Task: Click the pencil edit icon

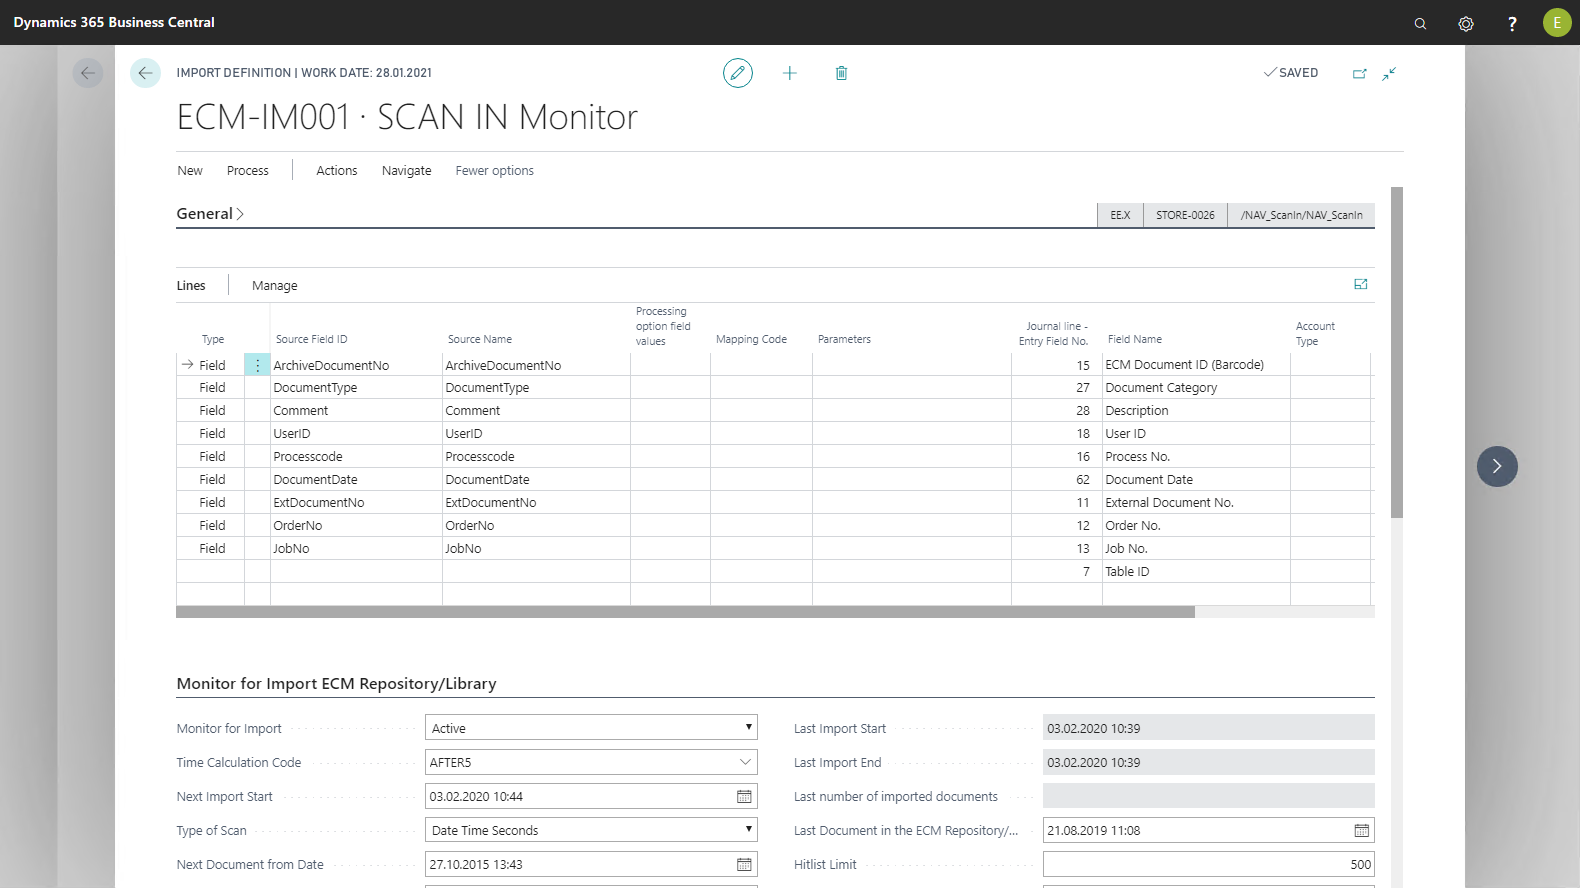Action: point(738,73)
